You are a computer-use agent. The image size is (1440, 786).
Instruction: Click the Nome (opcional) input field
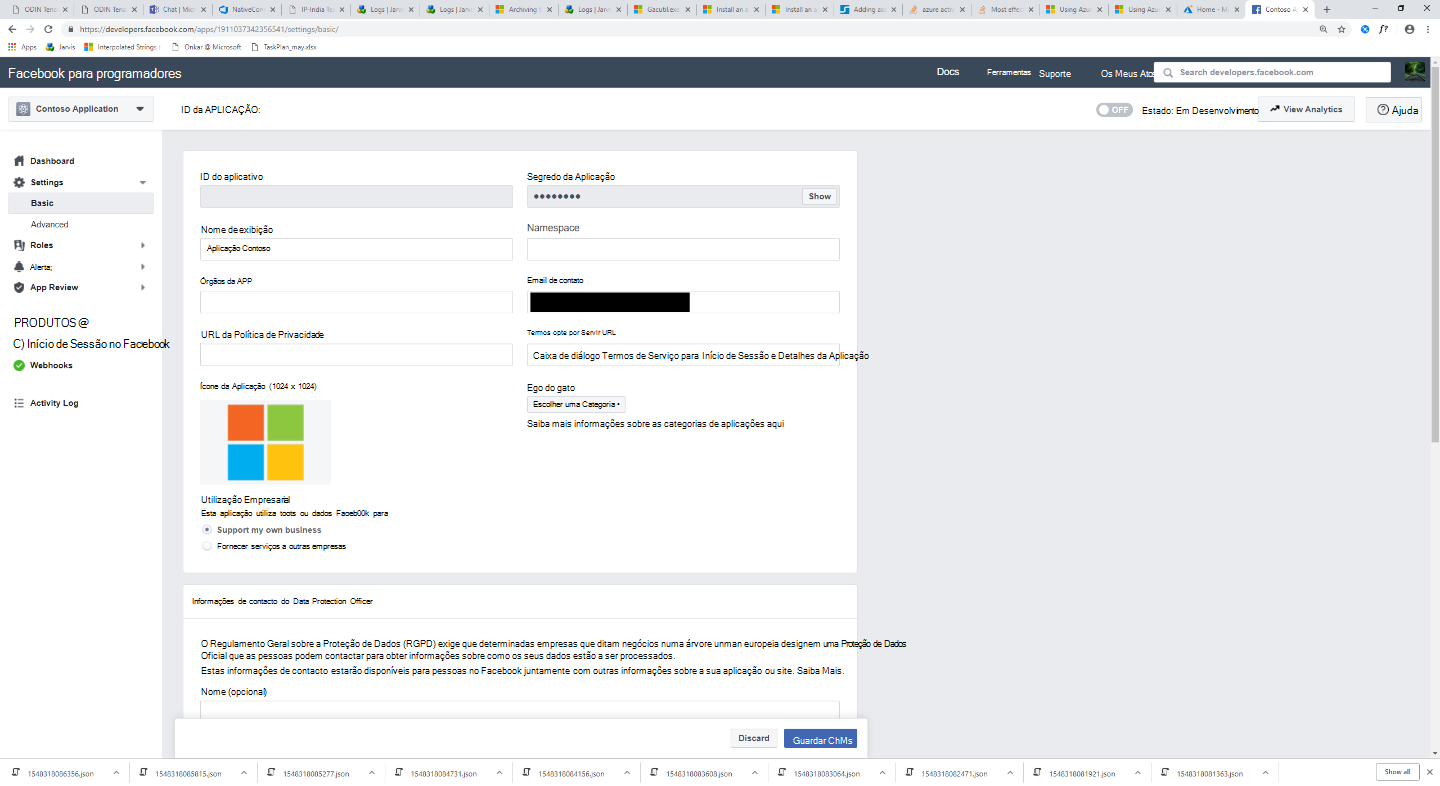(520, 710)
